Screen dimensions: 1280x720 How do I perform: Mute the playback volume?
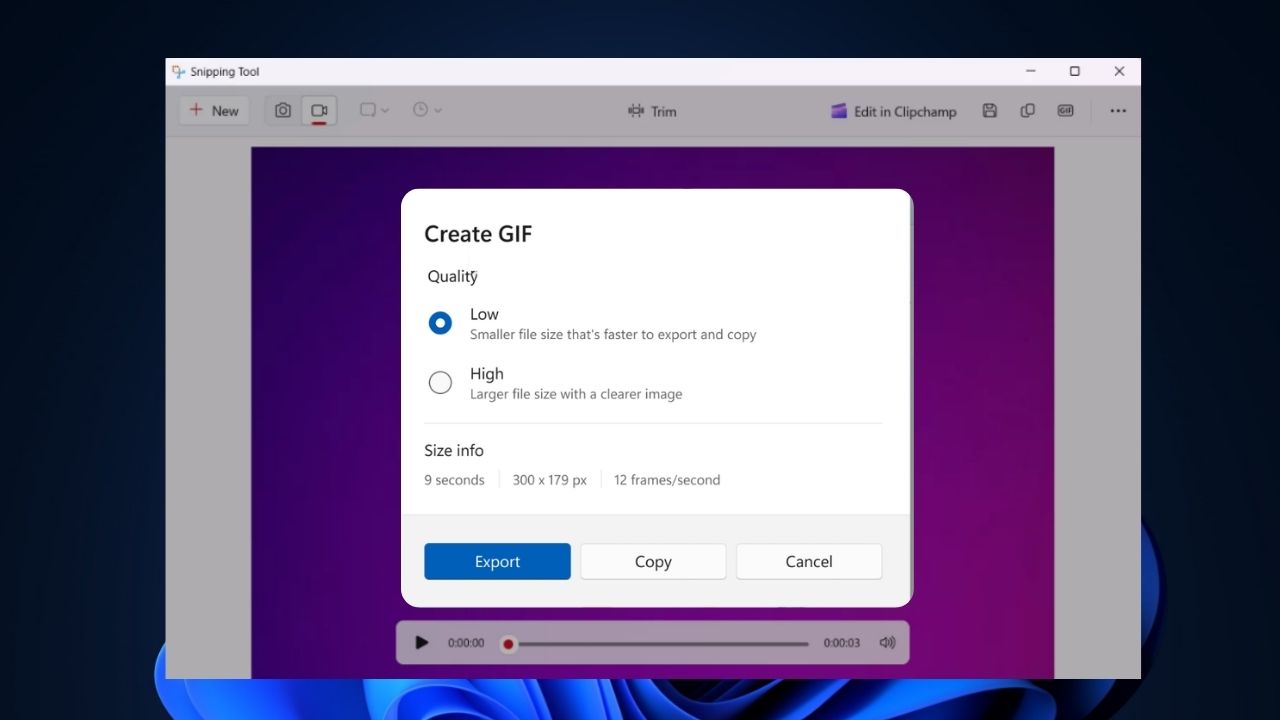[x=887, y=643]
